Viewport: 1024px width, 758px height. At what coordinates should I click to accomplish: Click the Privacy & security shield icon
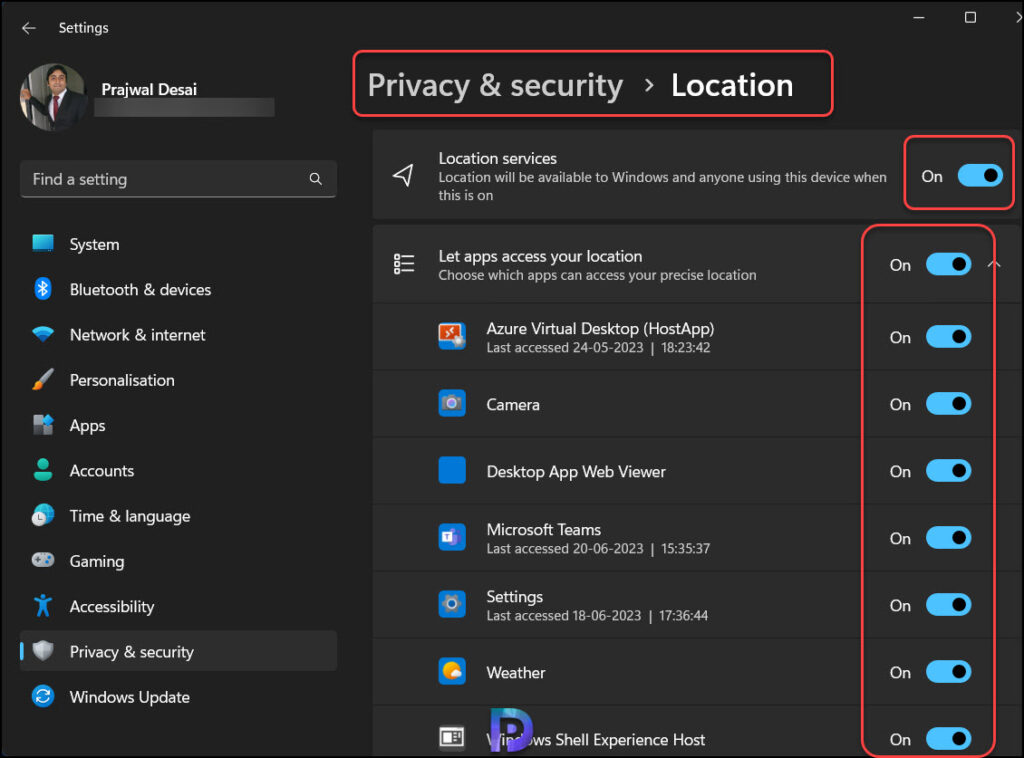[x=43, y=651]
